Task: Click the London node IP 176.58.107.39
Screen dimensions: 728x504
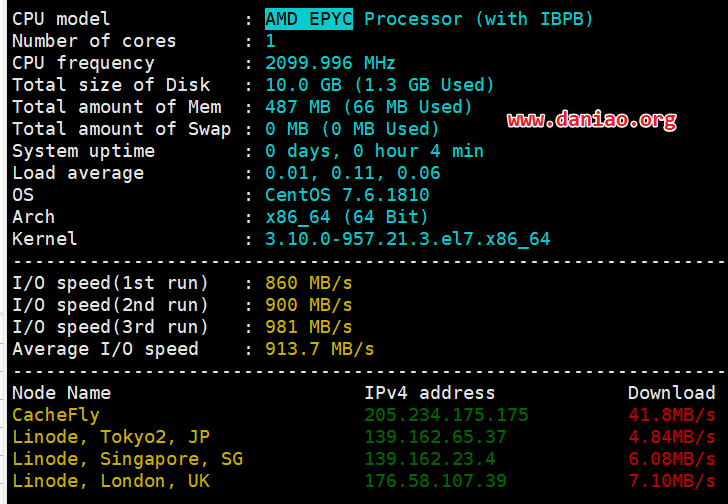Action: pyautogui.click(x=435, y=481)
